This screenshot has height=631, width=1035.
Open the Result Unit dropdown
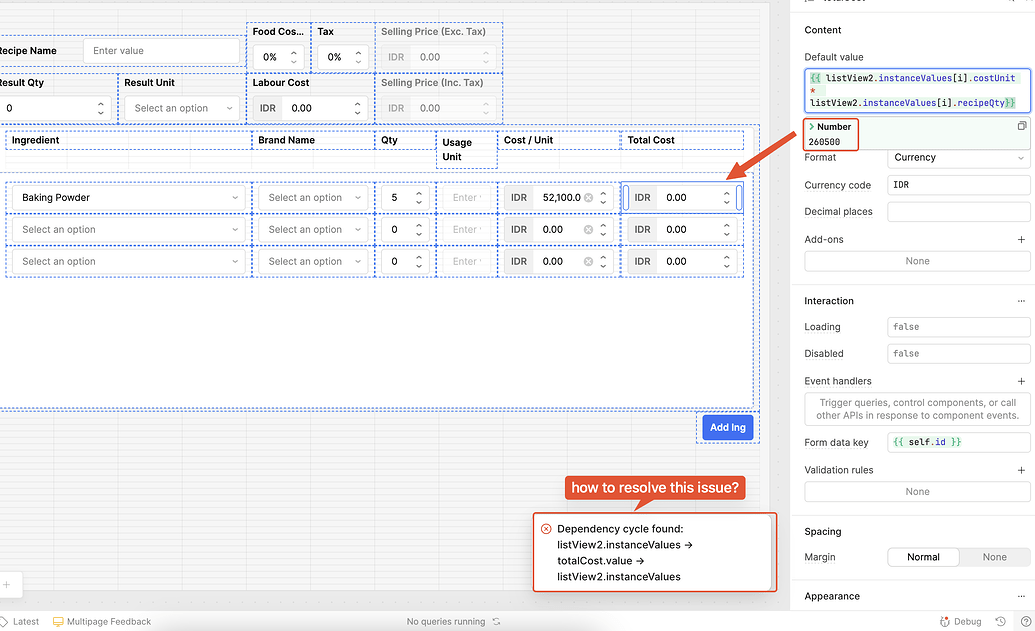click(182, 108)
